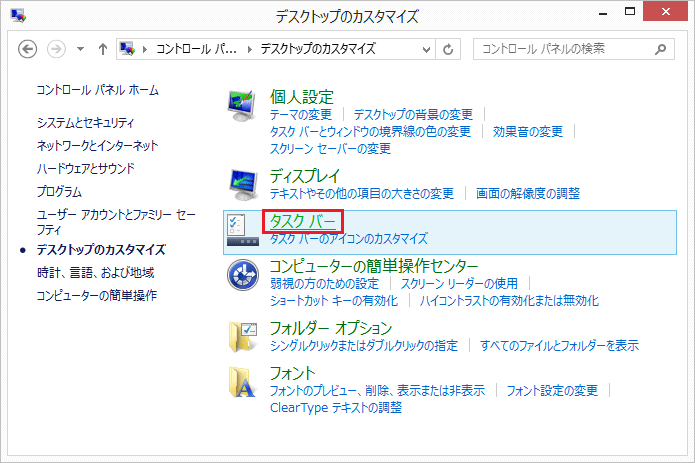
Task: Click タスク バーとウィンドウの境界線の色の変更
Action: (370, 131)
